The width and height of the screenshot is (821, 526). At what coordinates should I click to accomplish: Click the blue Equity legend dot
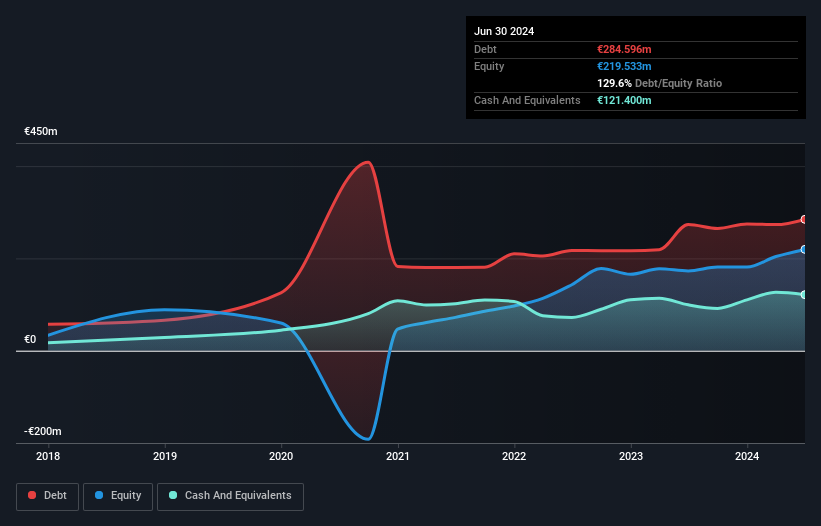pyautogui.click(x=99, y=495)
